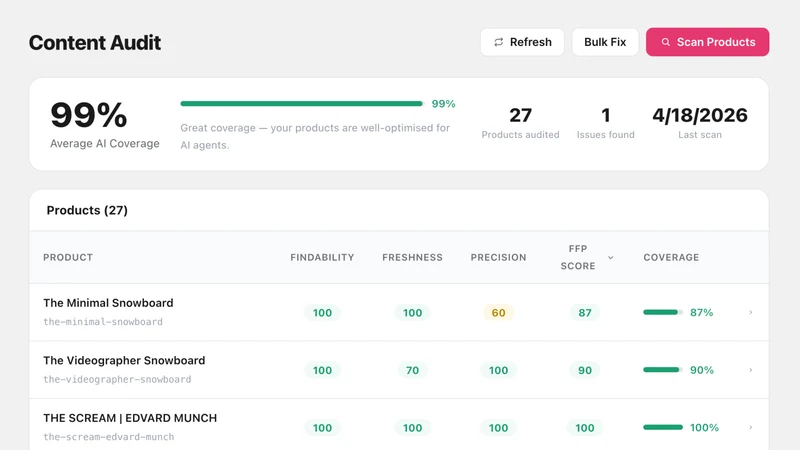Click the yellow Precision score 60 badge
Viewport: 800px width, 450px height.
(498, 313)
